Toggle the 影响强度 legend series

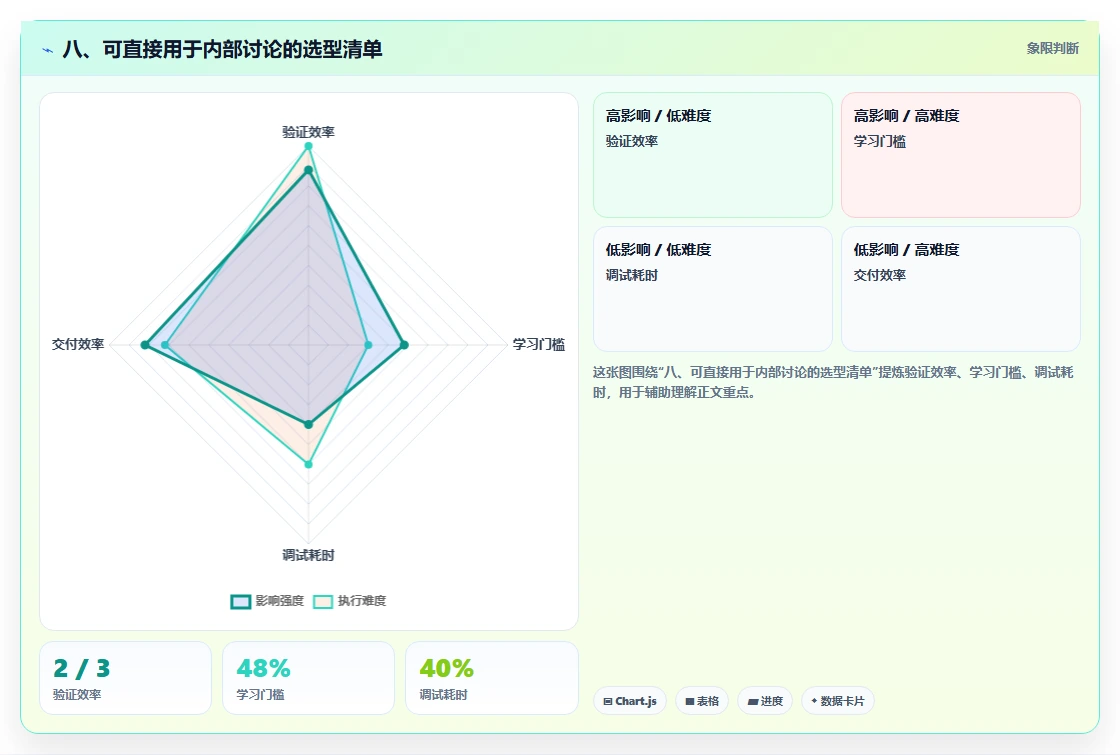267,601
